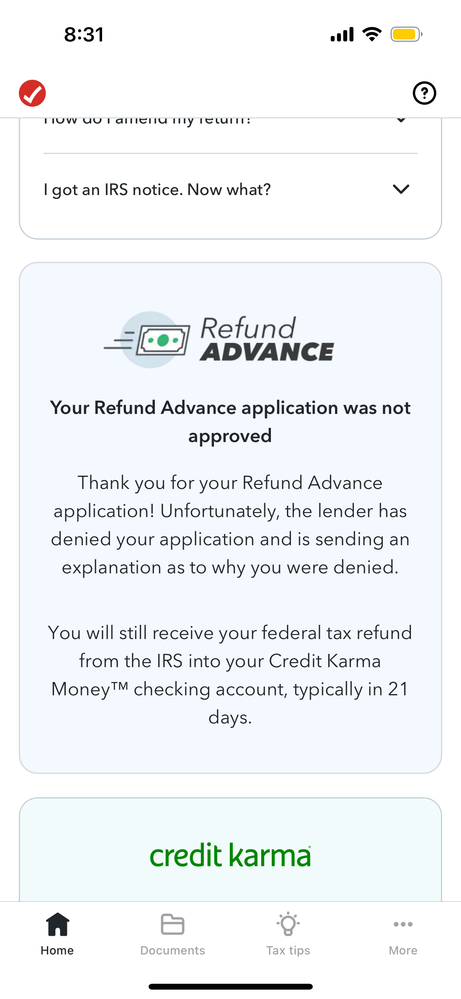The width and height of the screenshot is (461, 999).
Task: Tap the home indicator bar at bottom
Action: point(230,986)
